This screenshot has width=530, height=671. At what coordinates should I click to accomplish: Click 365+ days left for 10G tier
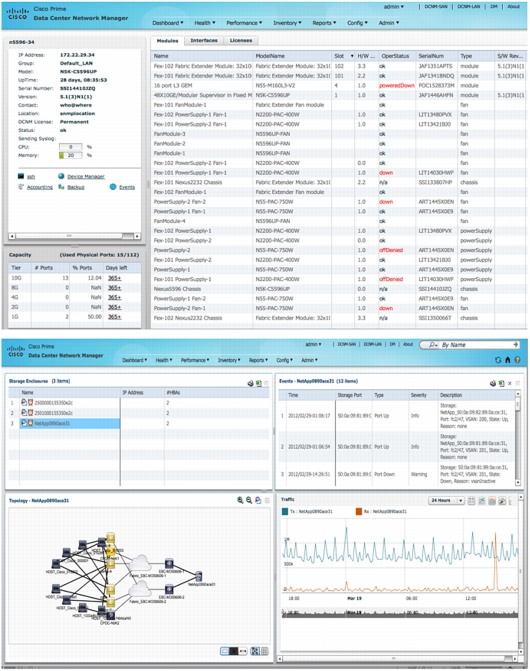tap(114, 278)
